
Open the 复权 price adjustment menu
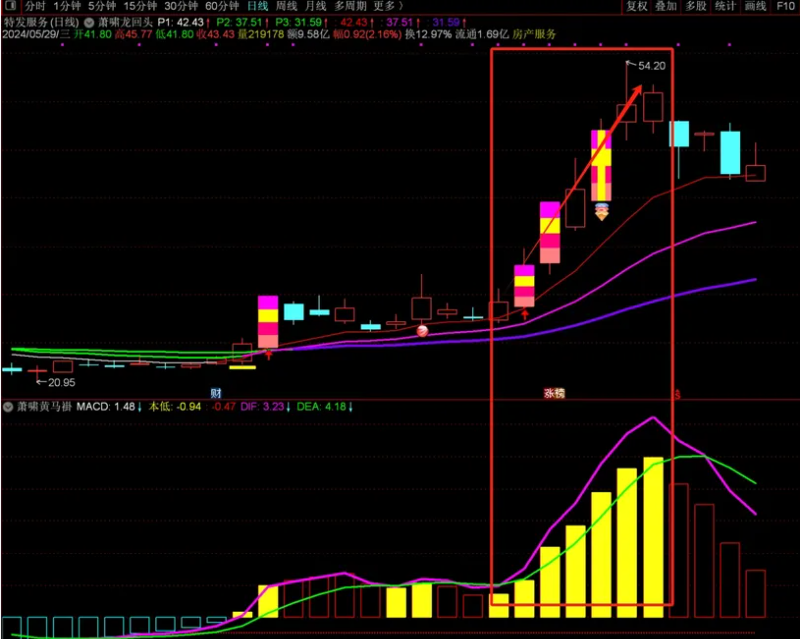click(x=637, y=6)
